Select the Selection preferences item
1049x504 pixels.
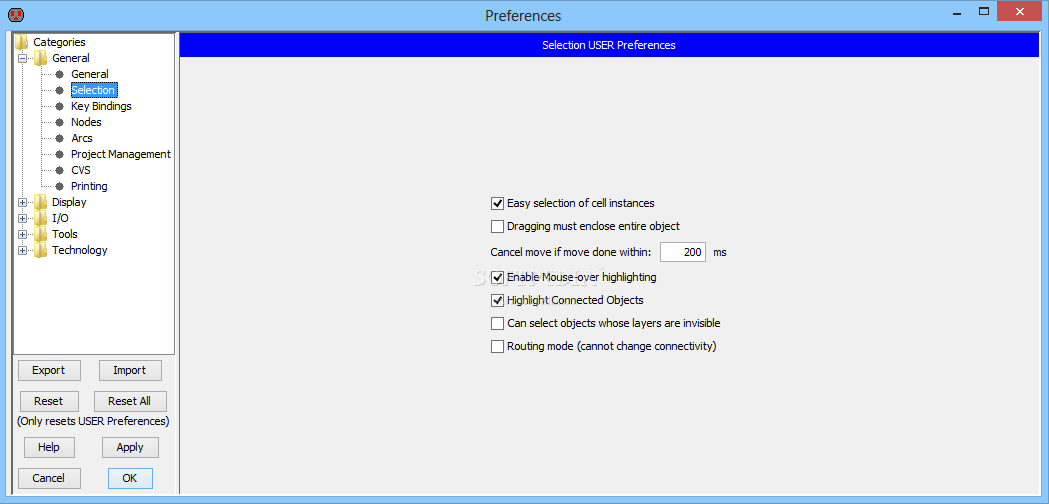(94, 90)
